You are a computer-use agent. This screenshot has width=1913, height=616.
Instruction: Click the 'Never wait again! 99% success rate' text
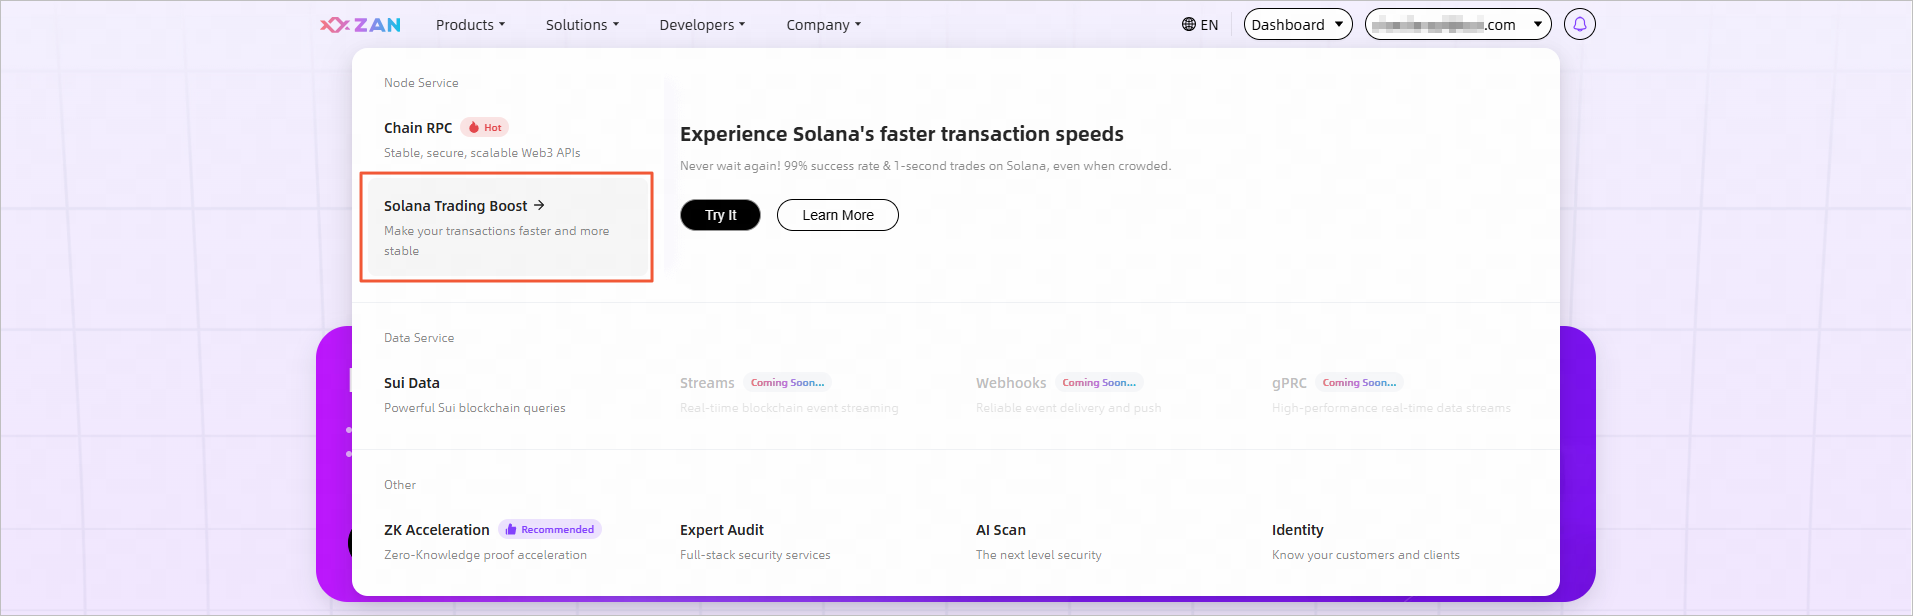[x=925, y=166]
